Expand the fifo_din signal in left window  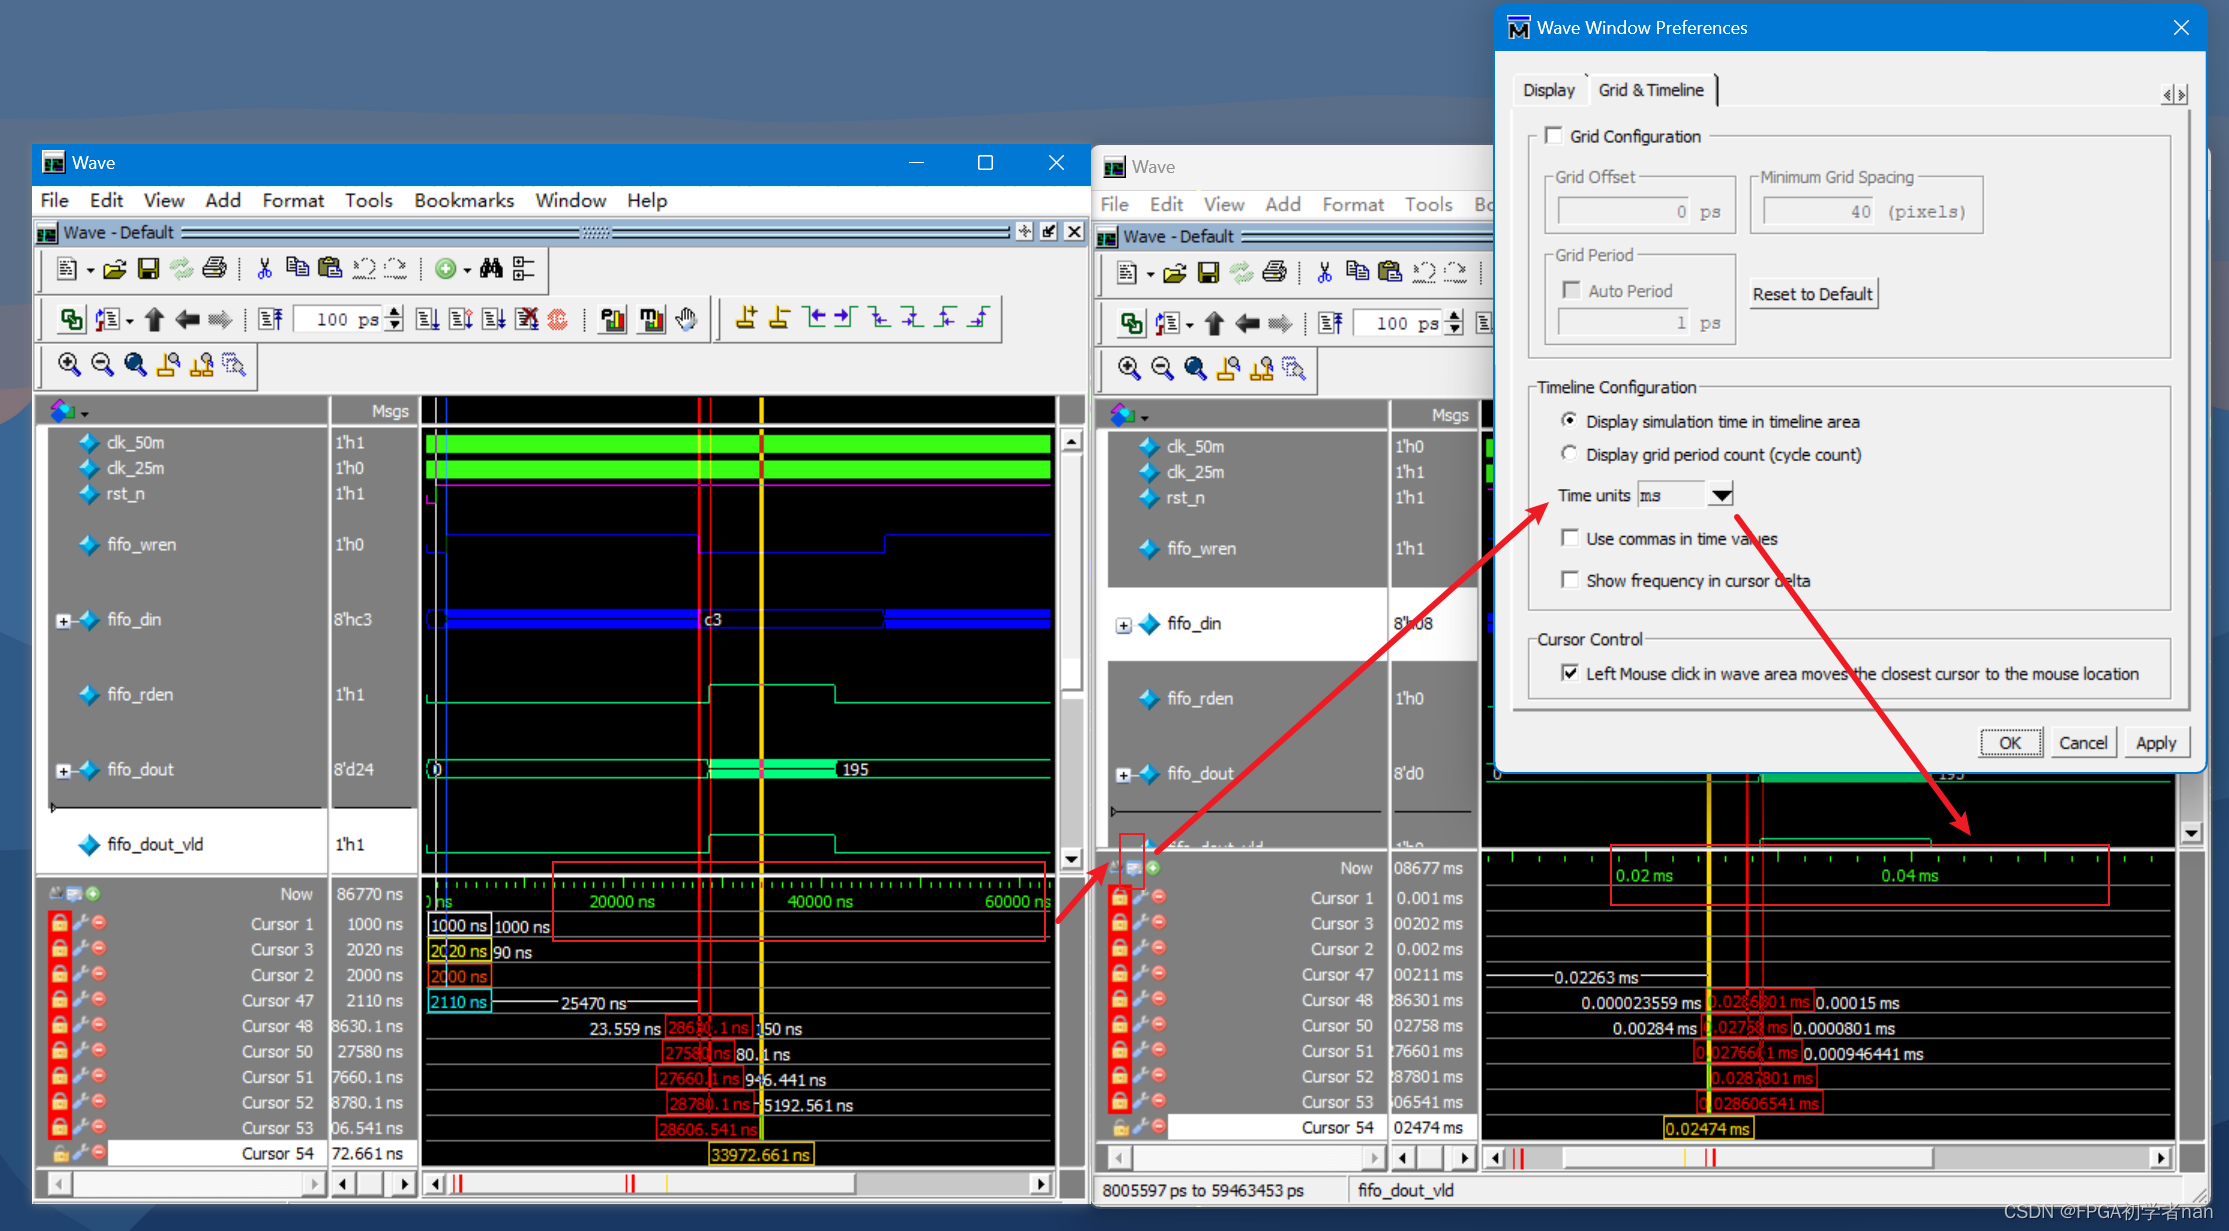(63, 621)
